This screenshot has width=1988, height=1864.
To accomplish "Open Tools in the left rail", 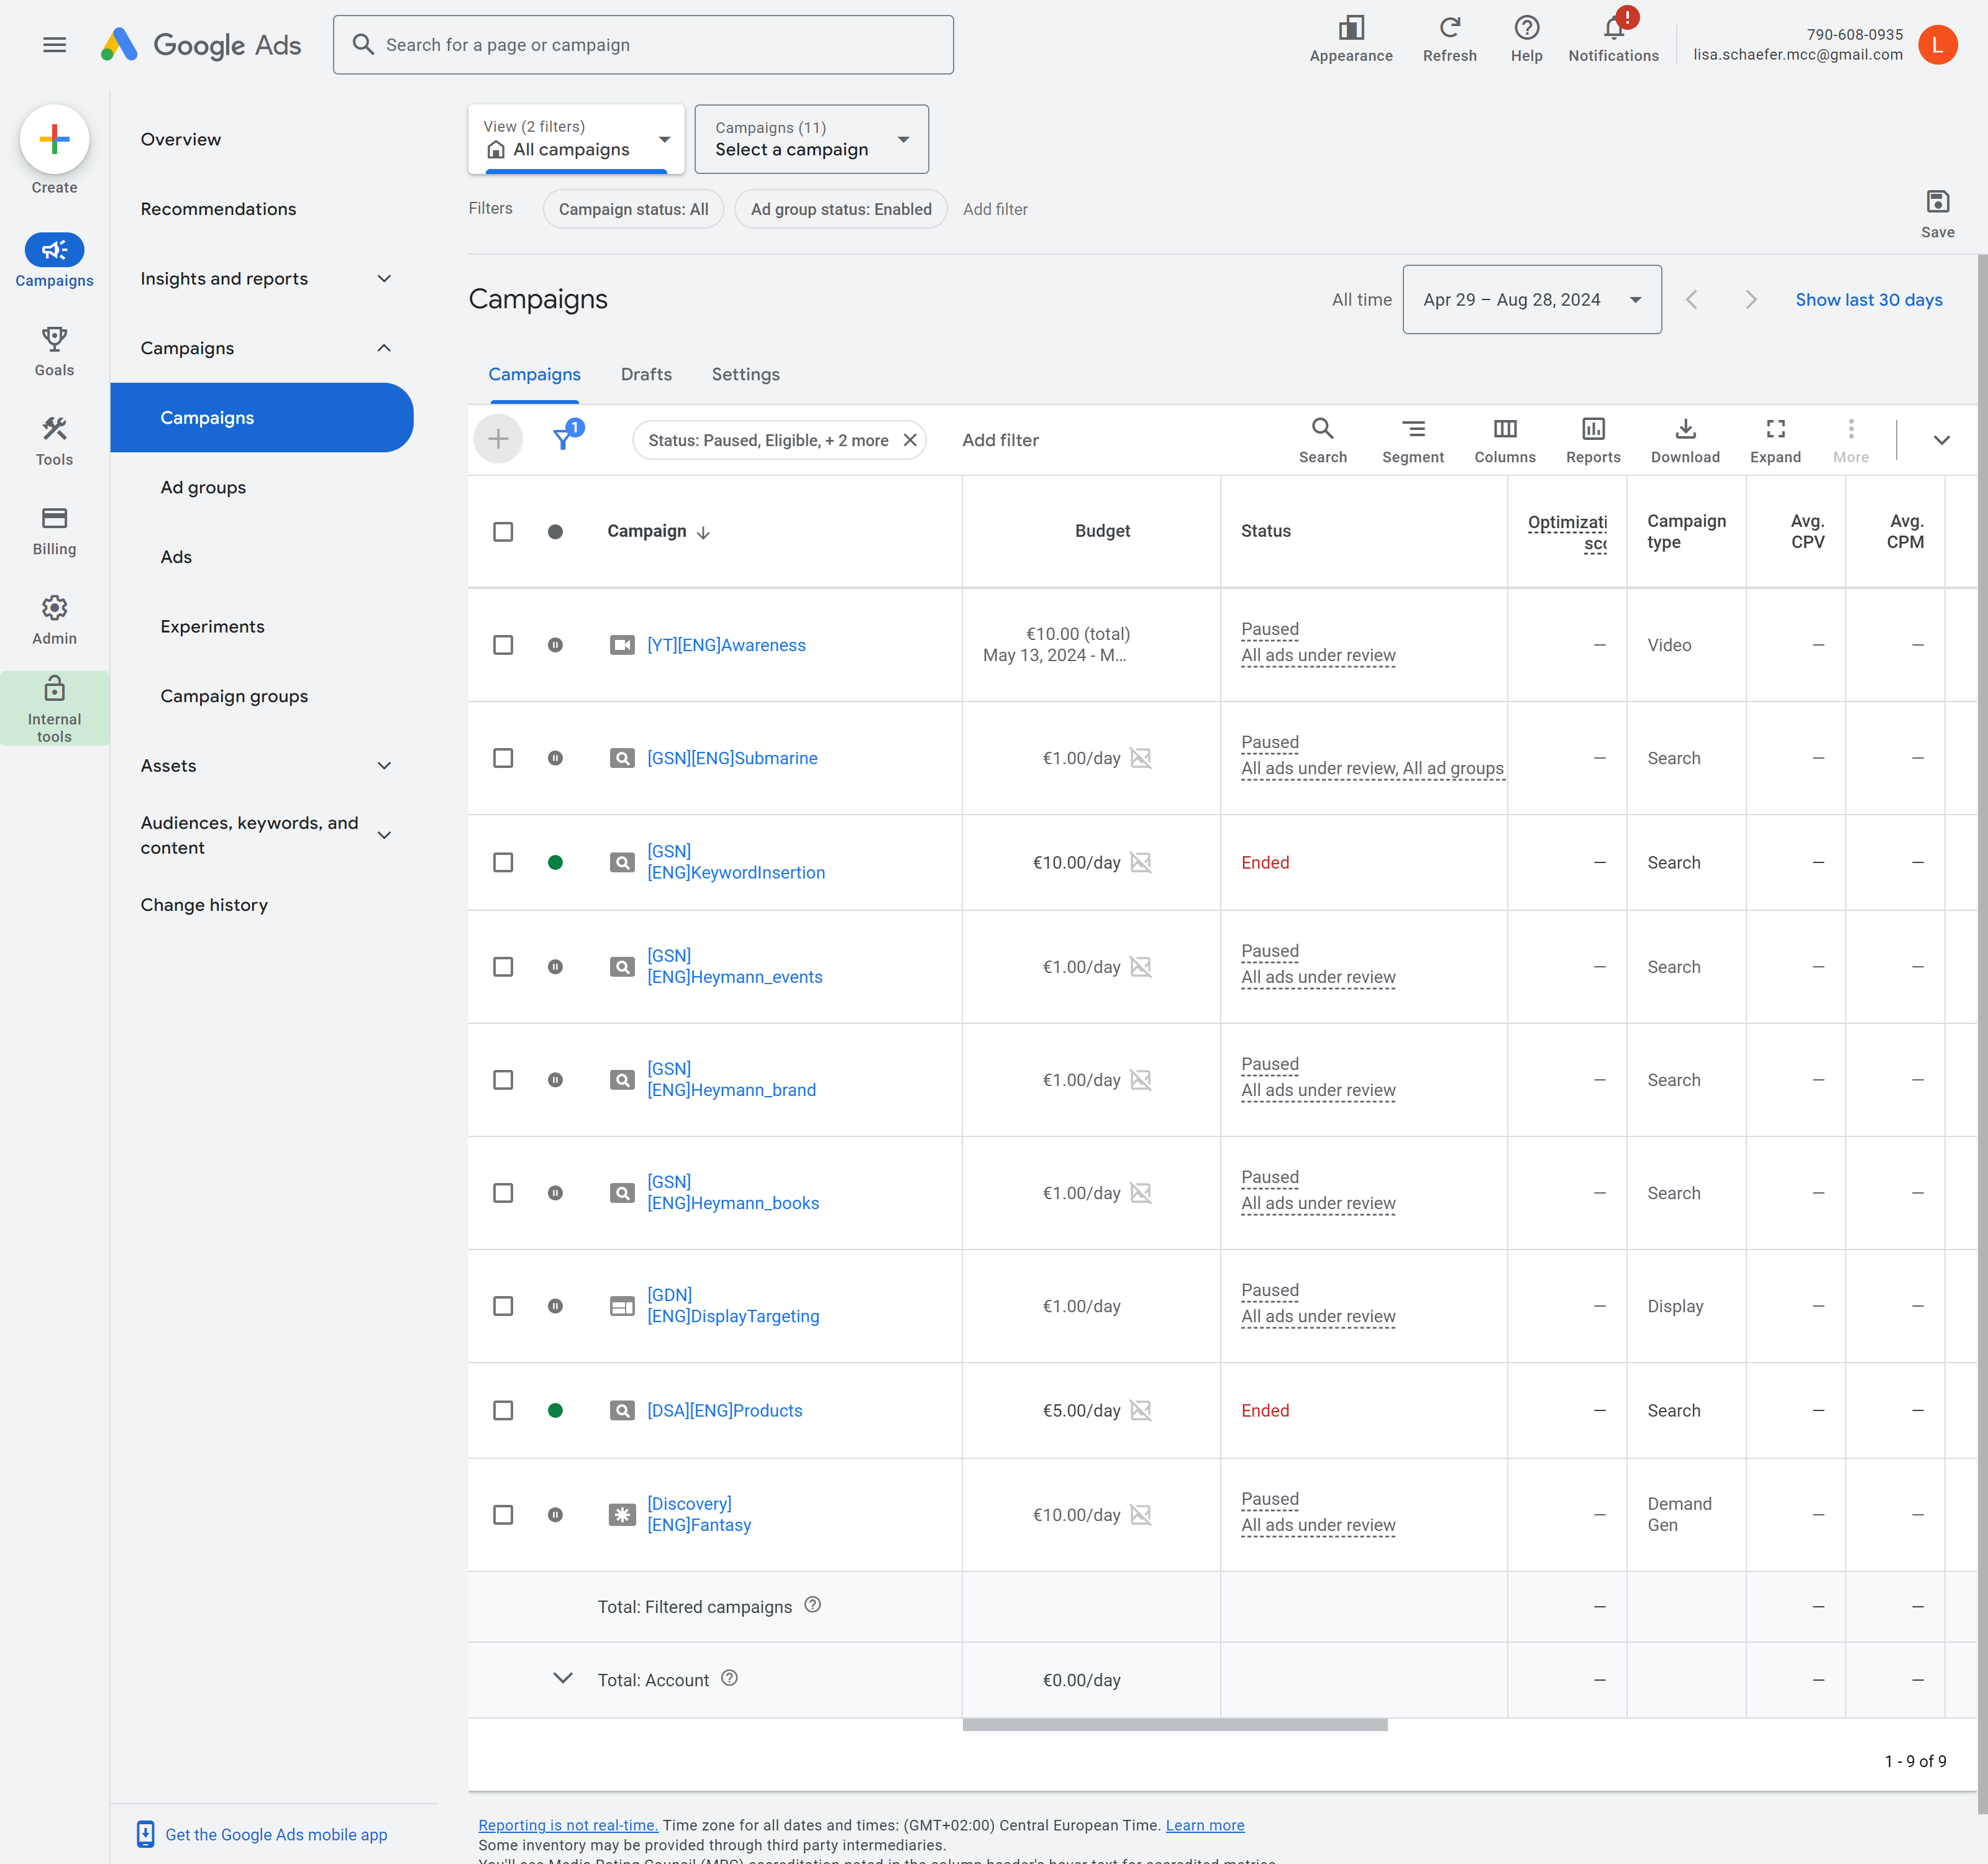I will [54, 441].
